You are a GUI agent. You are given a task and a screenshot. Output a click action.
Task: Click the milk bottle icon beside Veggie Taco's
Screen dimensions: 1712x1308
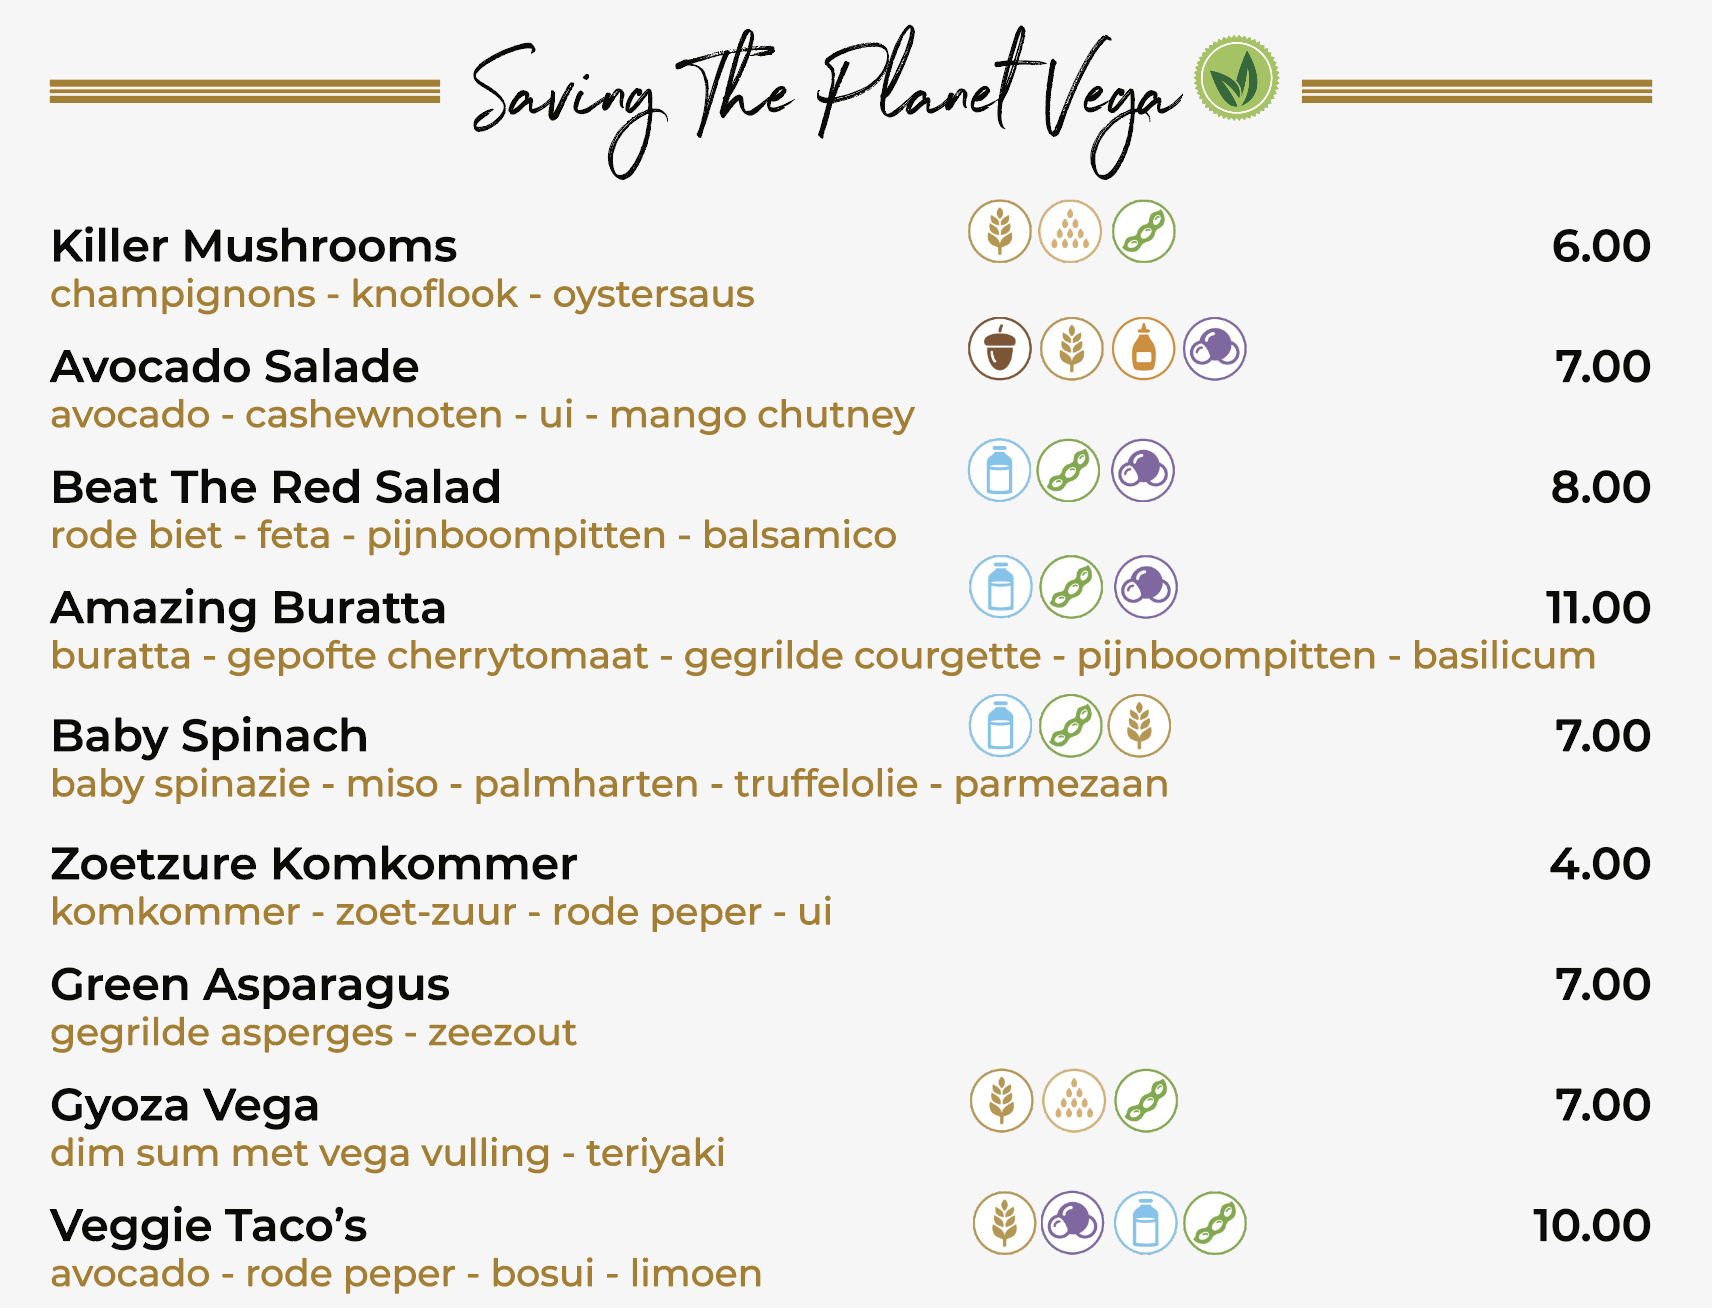[1145, 1223]
